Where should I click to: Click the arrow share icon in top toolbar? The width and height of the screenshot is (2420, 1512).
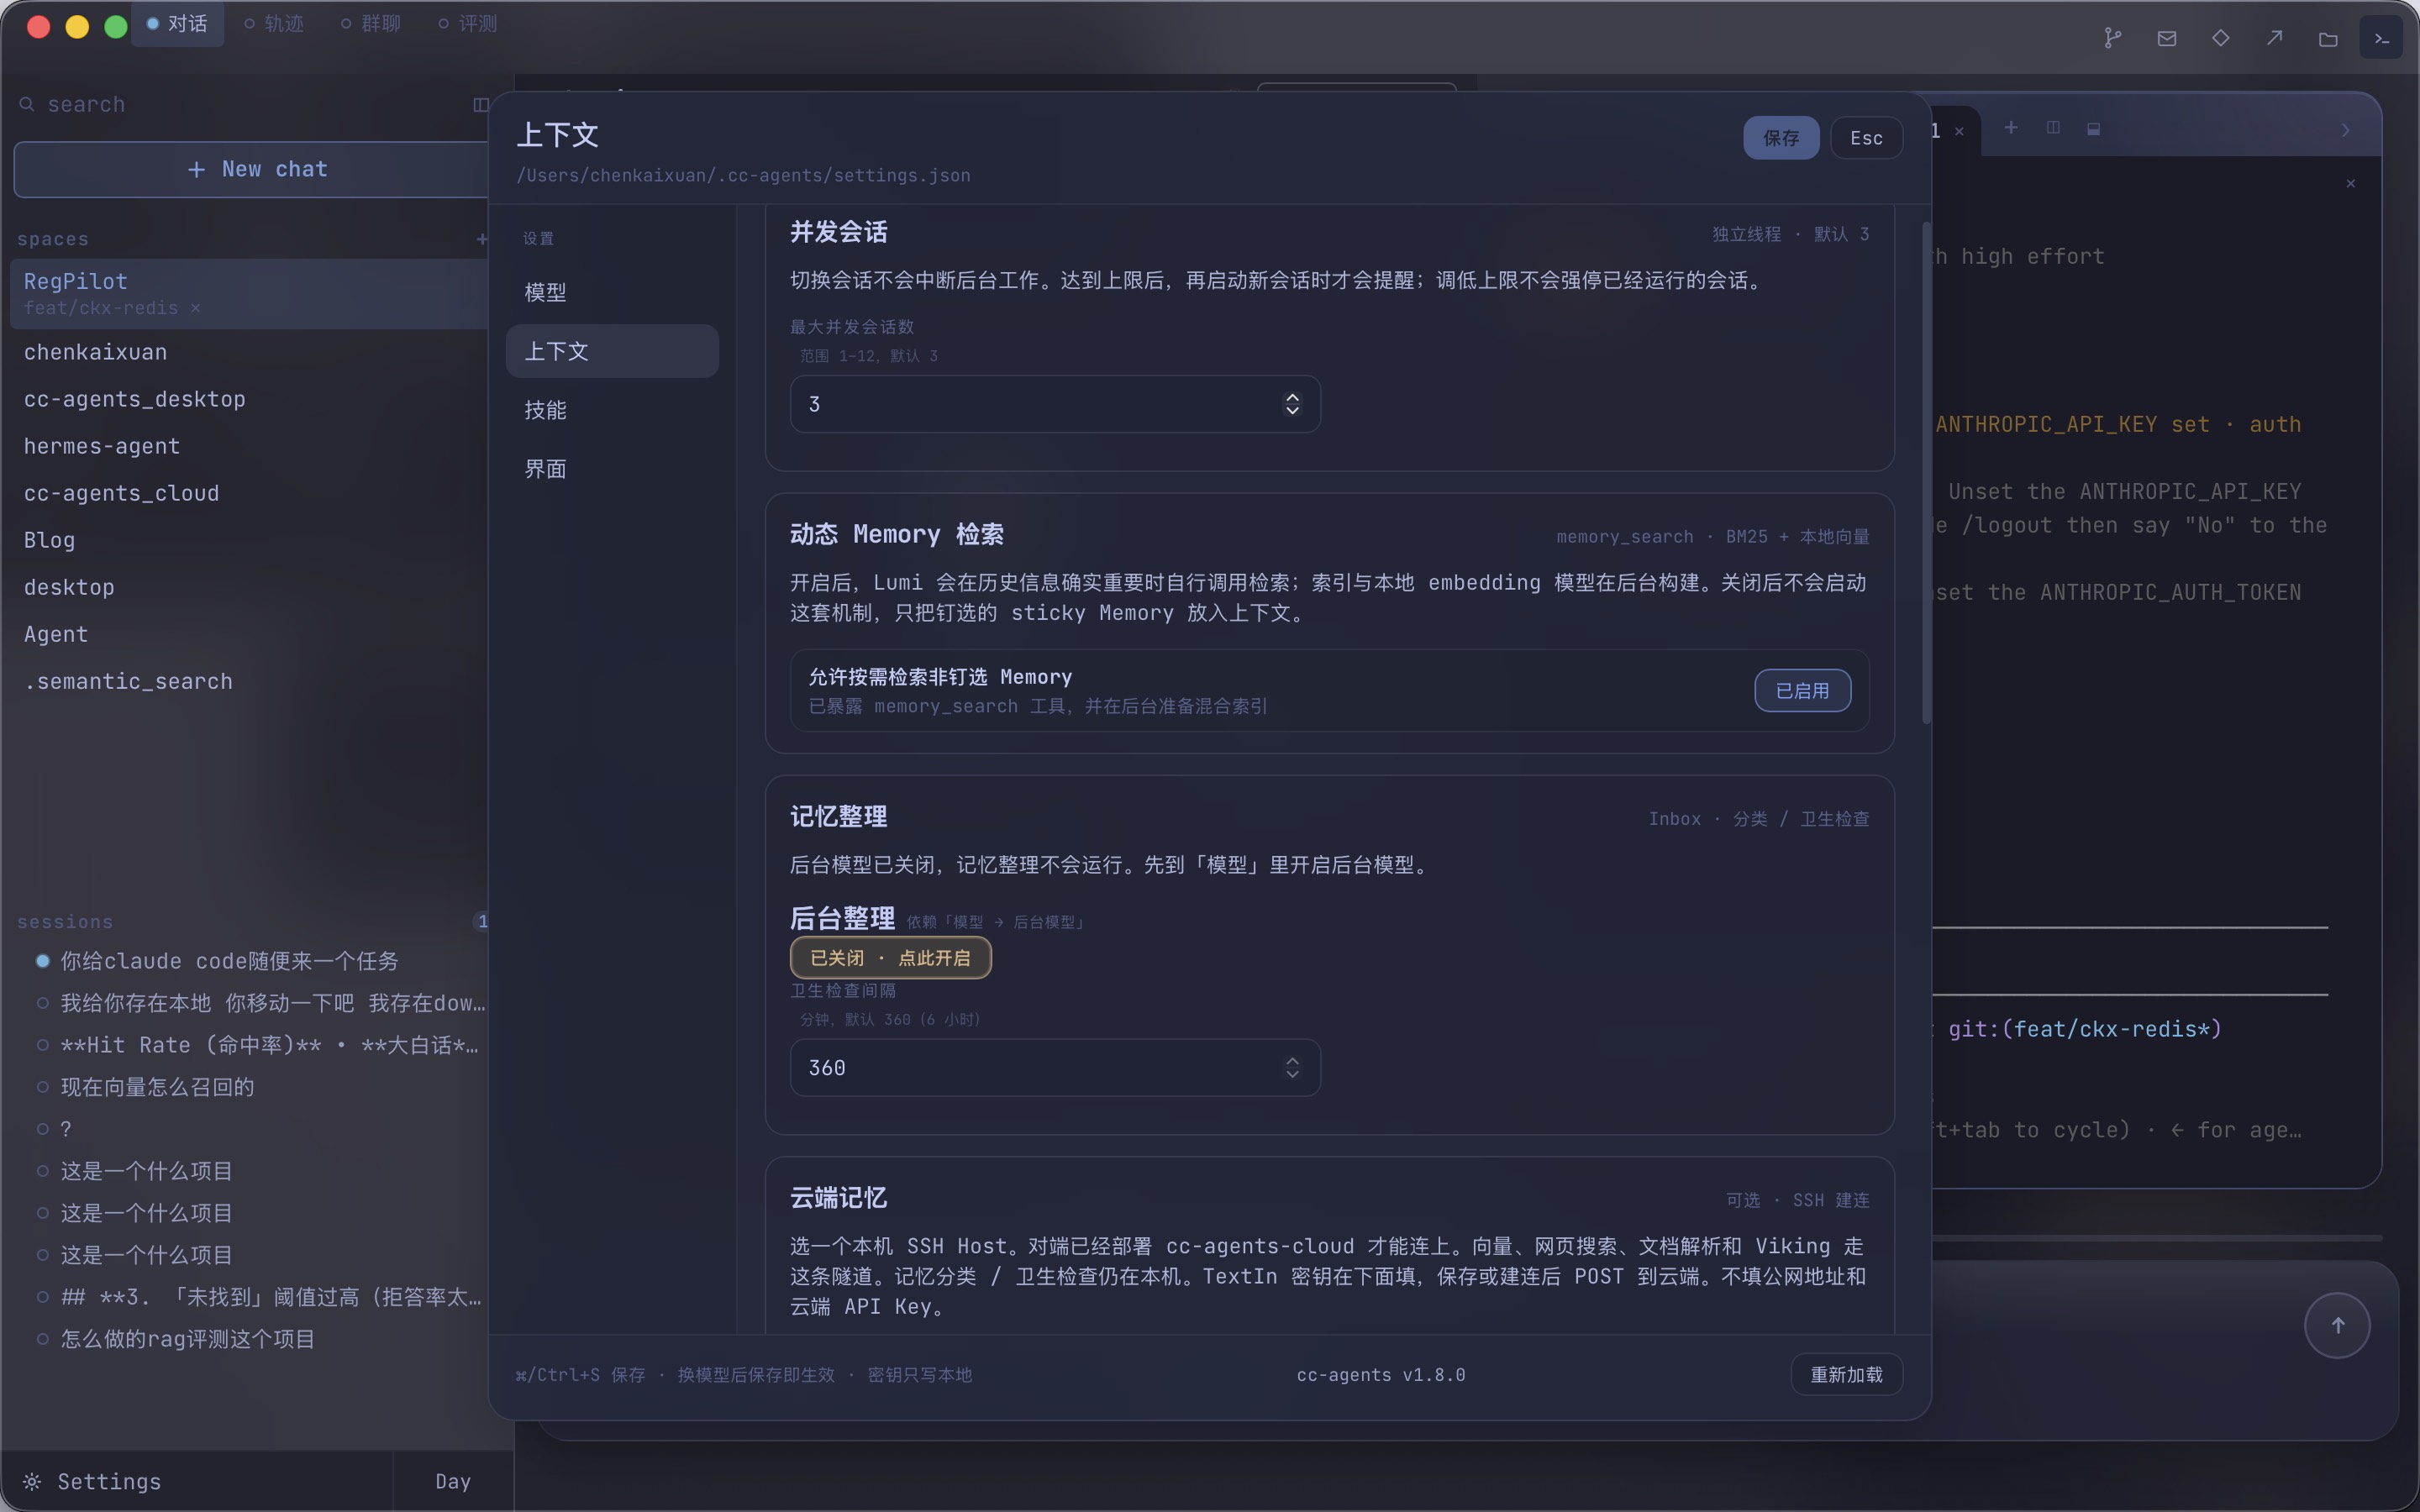coord(2274,38)
